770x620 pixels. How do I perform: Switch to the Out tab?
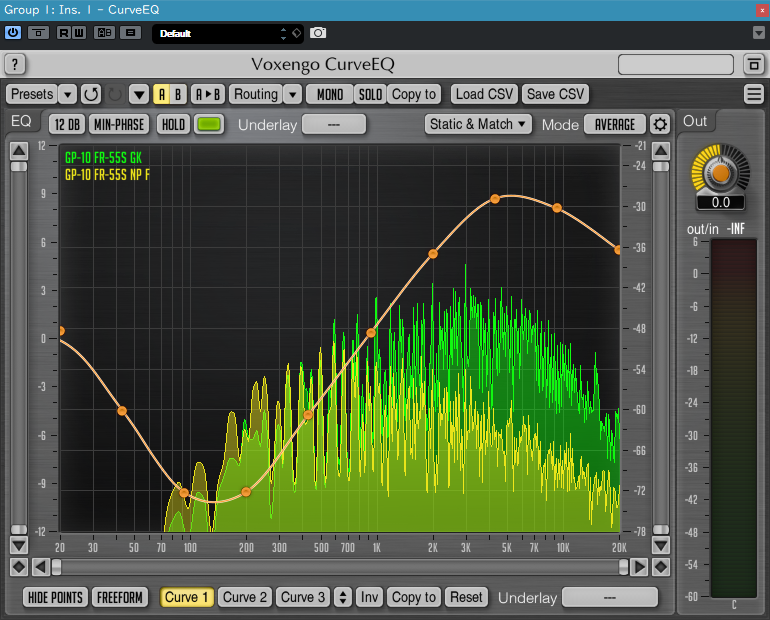pos(695,121)
